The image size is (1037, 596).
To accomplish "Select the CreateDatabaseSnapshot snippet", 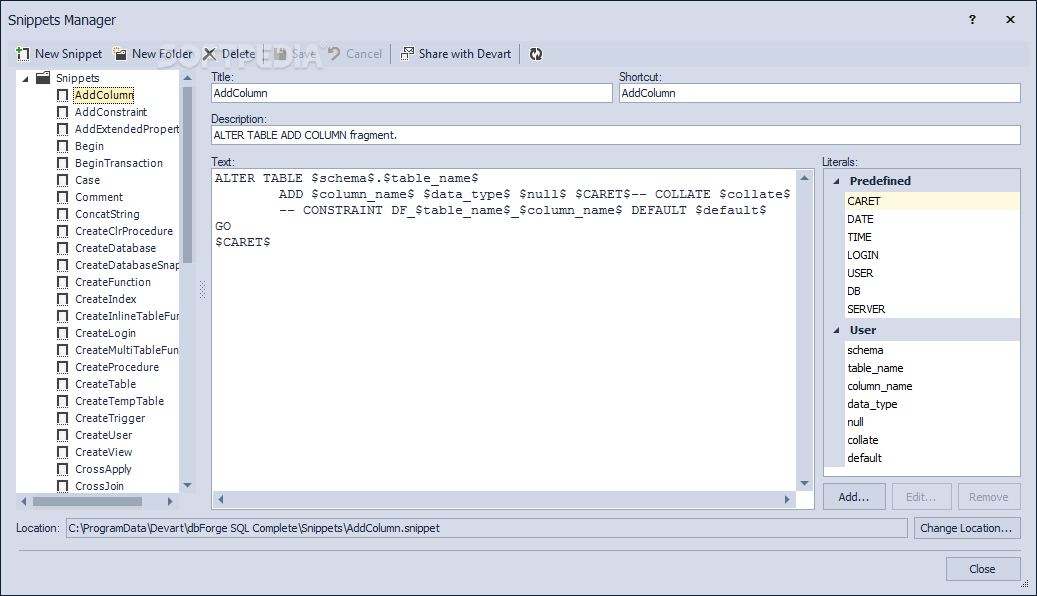I will (x=126, y=265).
